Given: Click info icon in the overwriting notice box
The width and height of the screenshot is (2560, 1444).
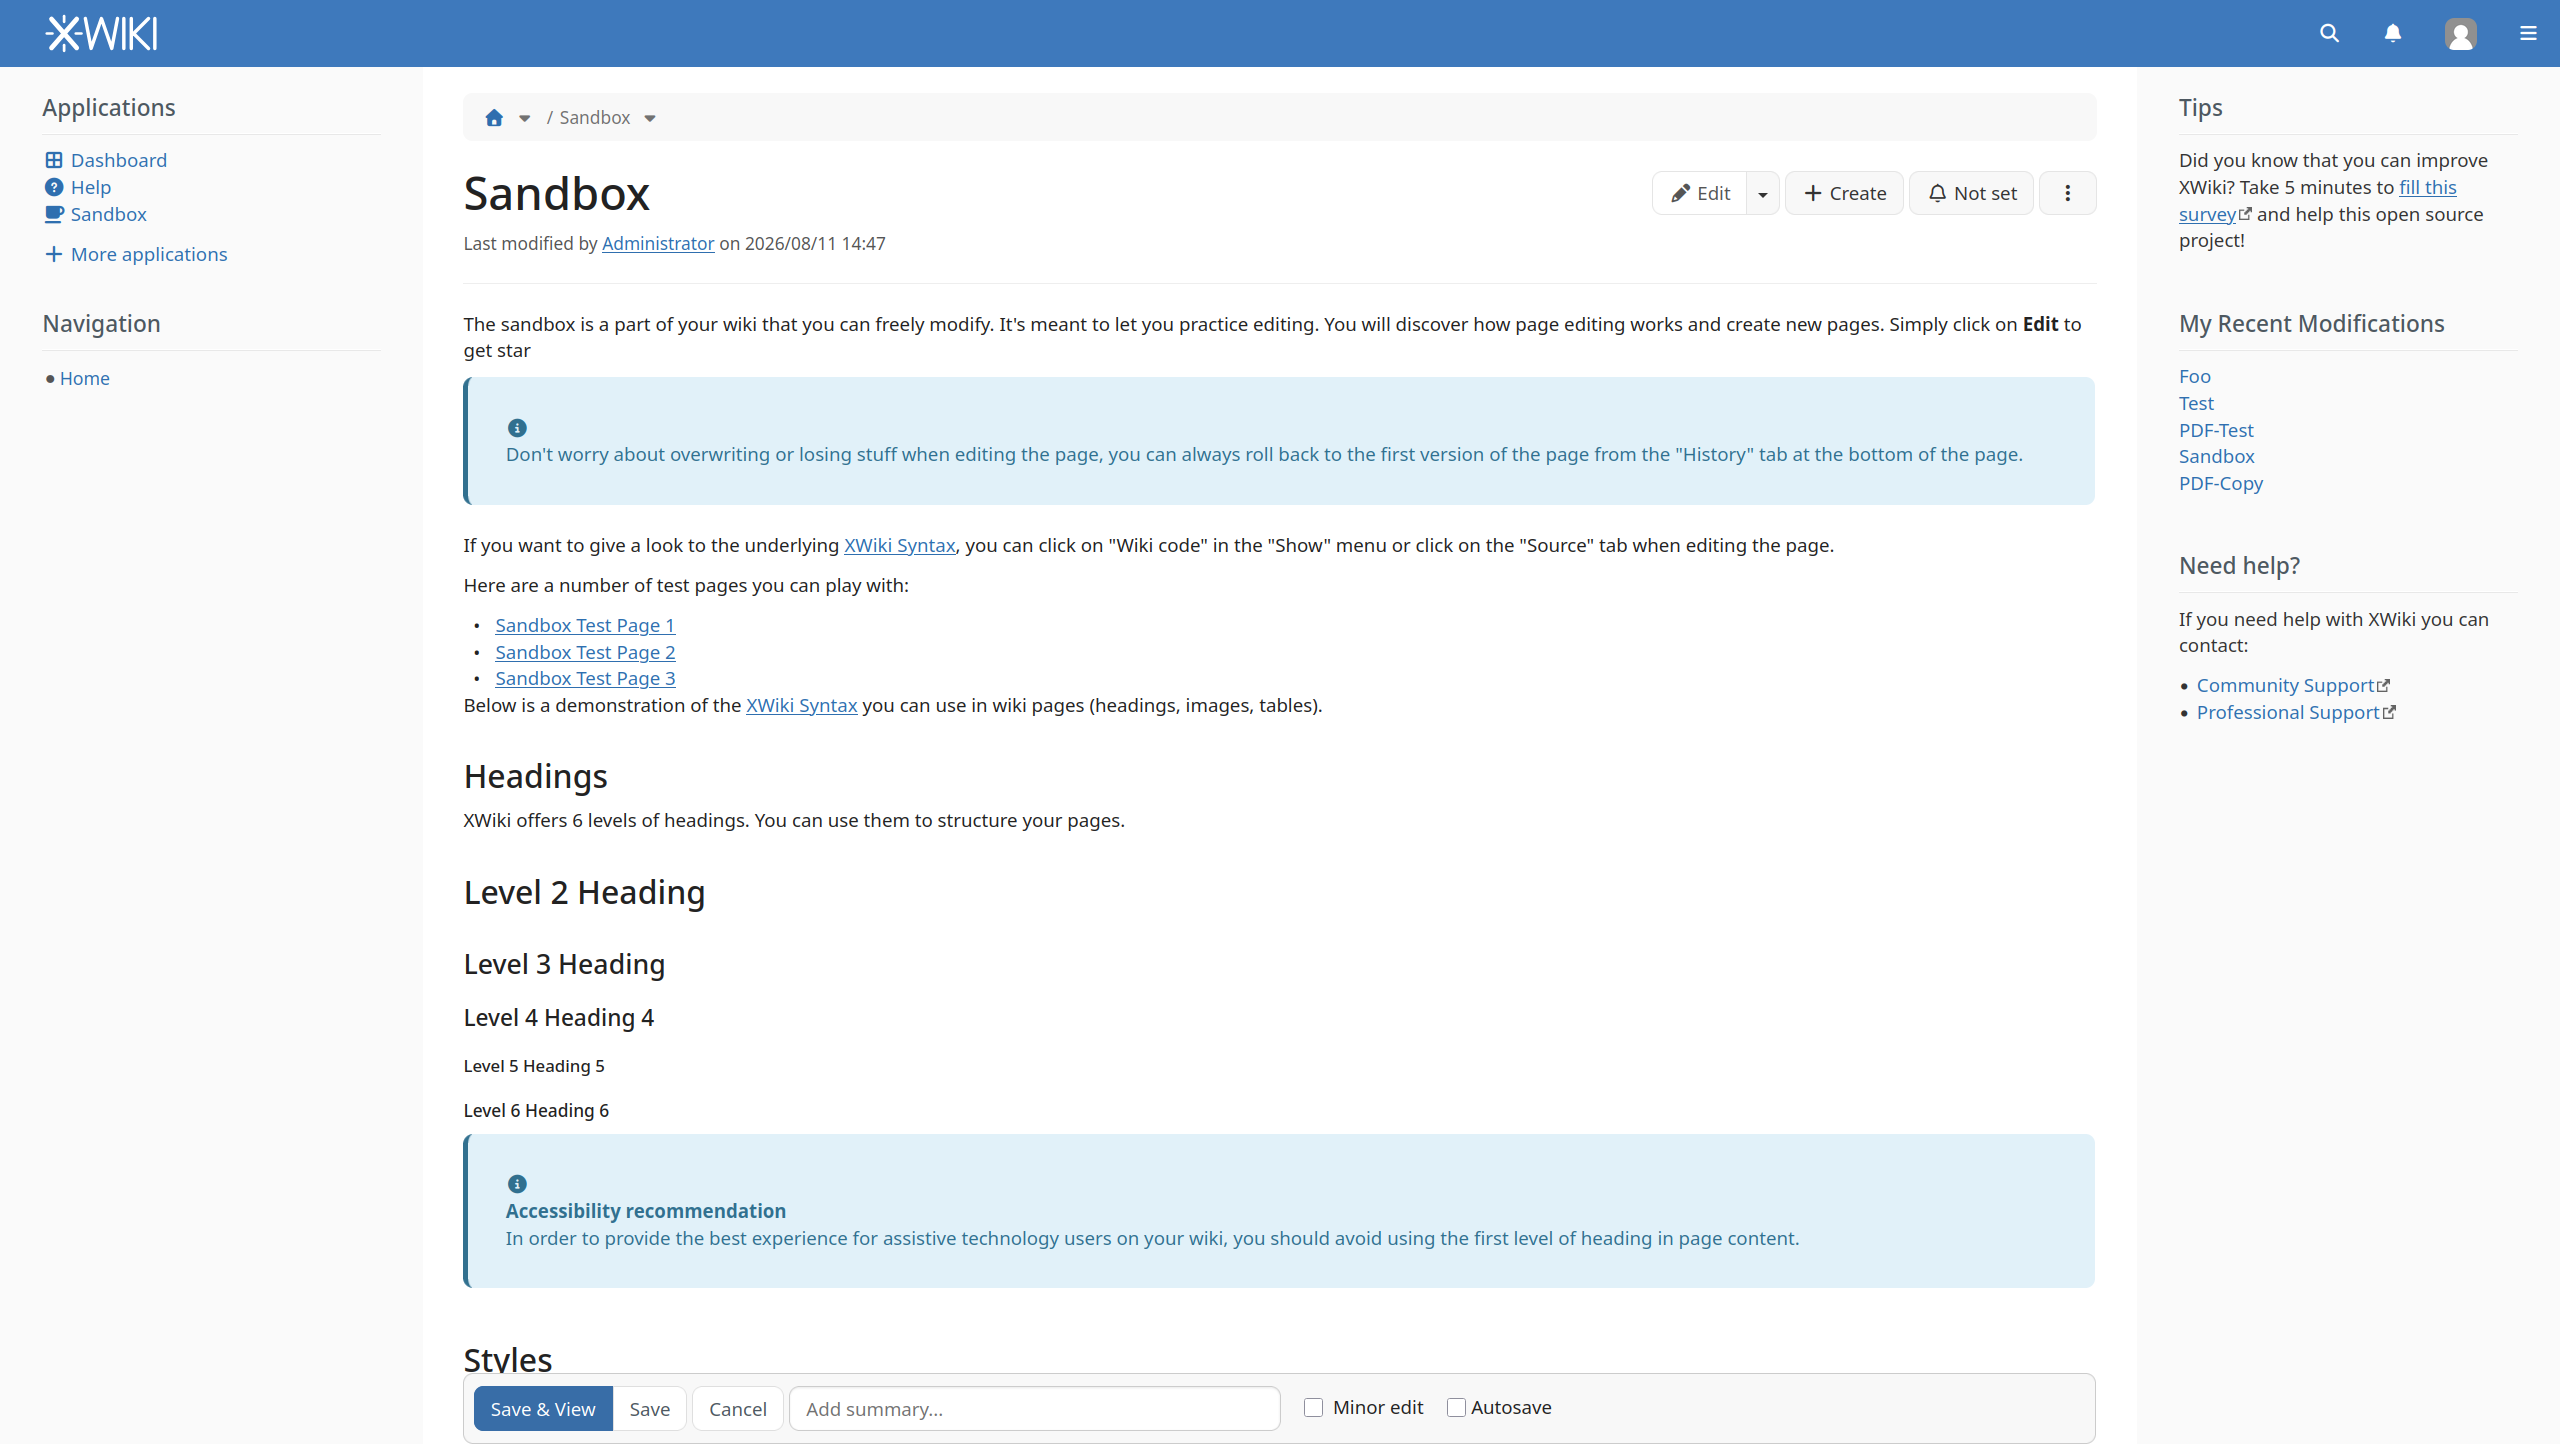Looking at the screenshot, I should [x=517, y=428].
